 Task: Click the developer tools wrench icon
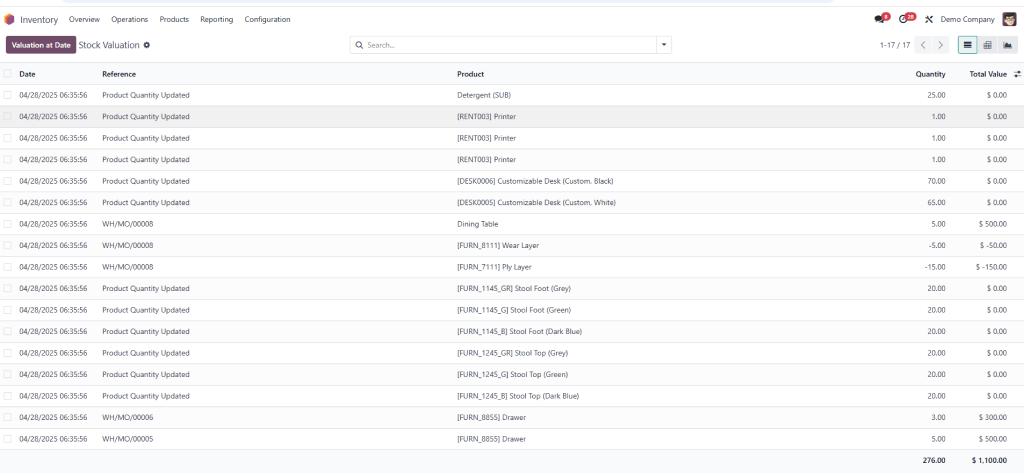coord(929,19)
